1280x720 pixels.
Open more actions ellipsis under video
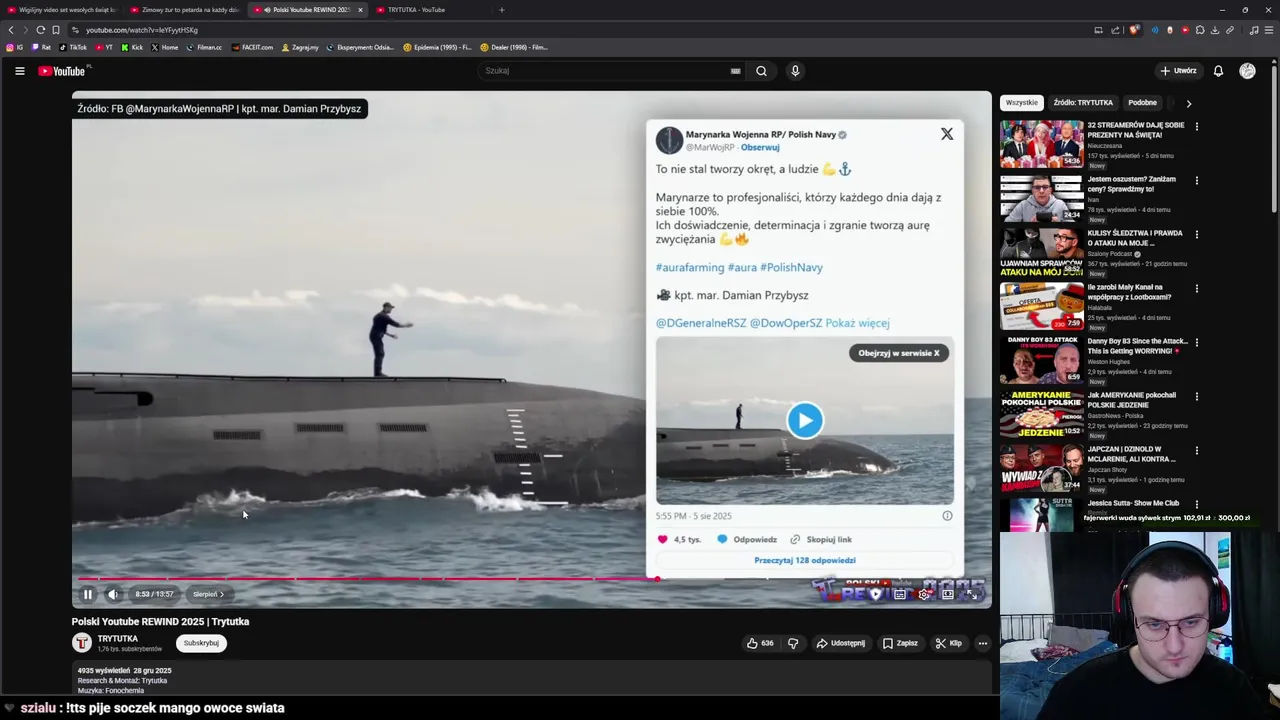click(983, 643)
